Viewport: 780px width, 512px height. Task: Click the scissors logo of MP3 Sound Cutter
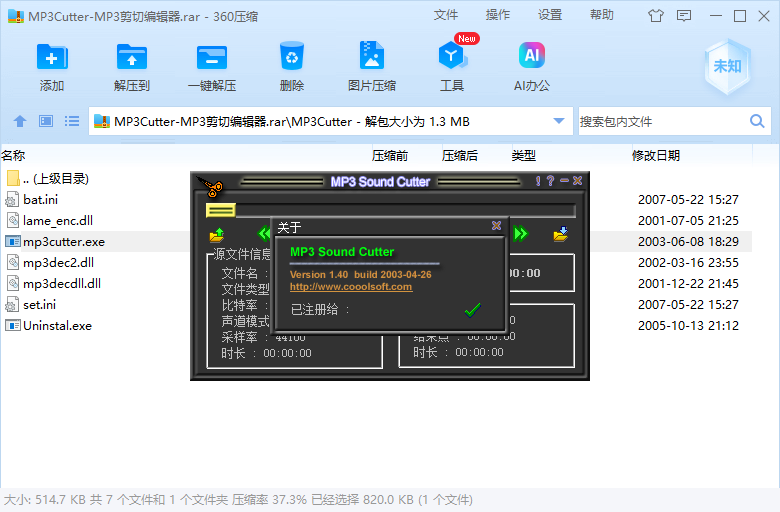(x=211, y=186)
